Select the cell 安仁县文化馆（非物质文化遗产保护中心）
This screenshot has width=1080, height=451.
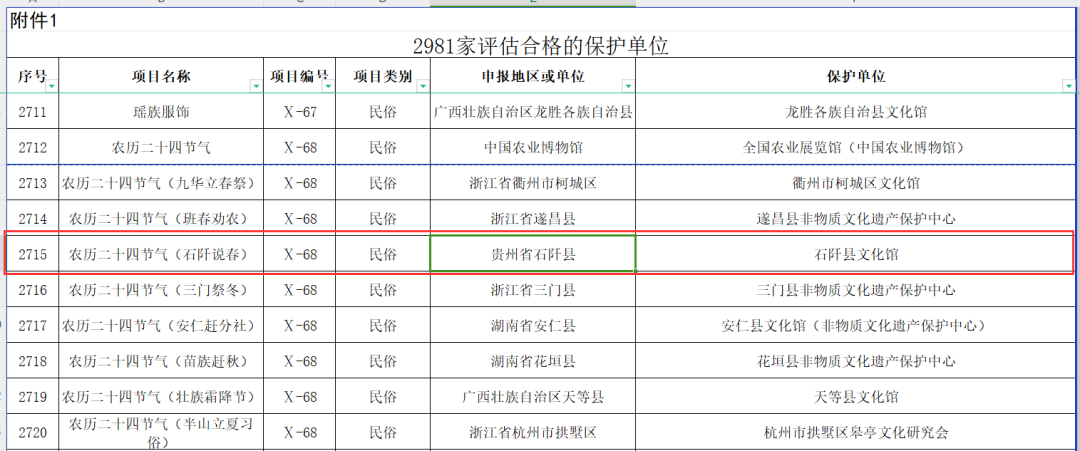coord(856,326)
